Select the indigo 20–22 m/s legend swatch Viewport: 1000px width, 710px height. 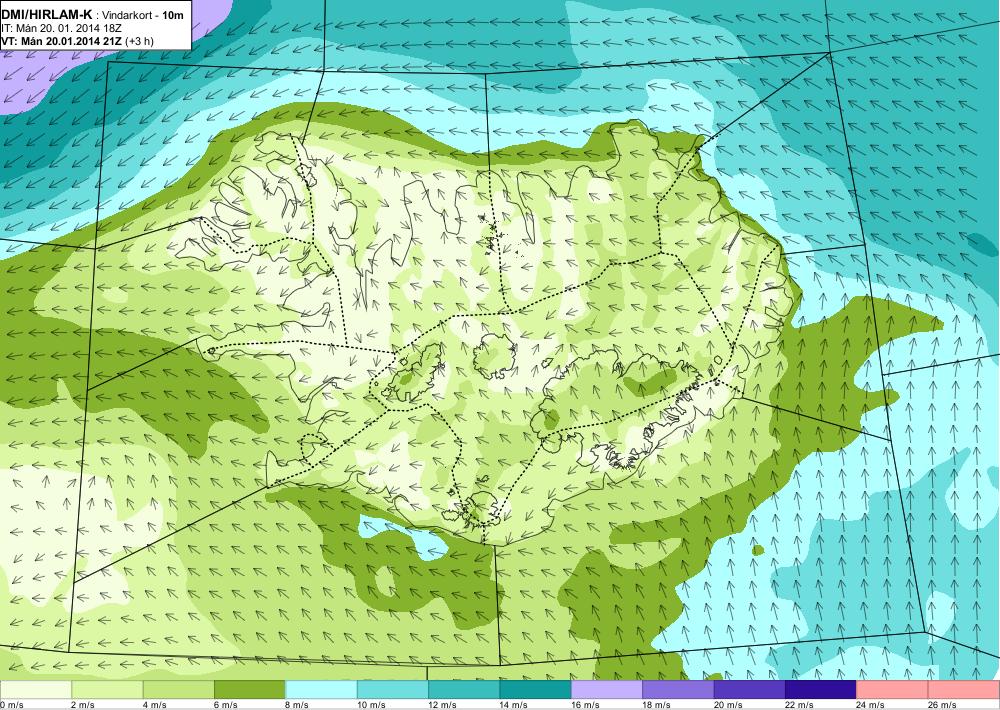(750, 690)
